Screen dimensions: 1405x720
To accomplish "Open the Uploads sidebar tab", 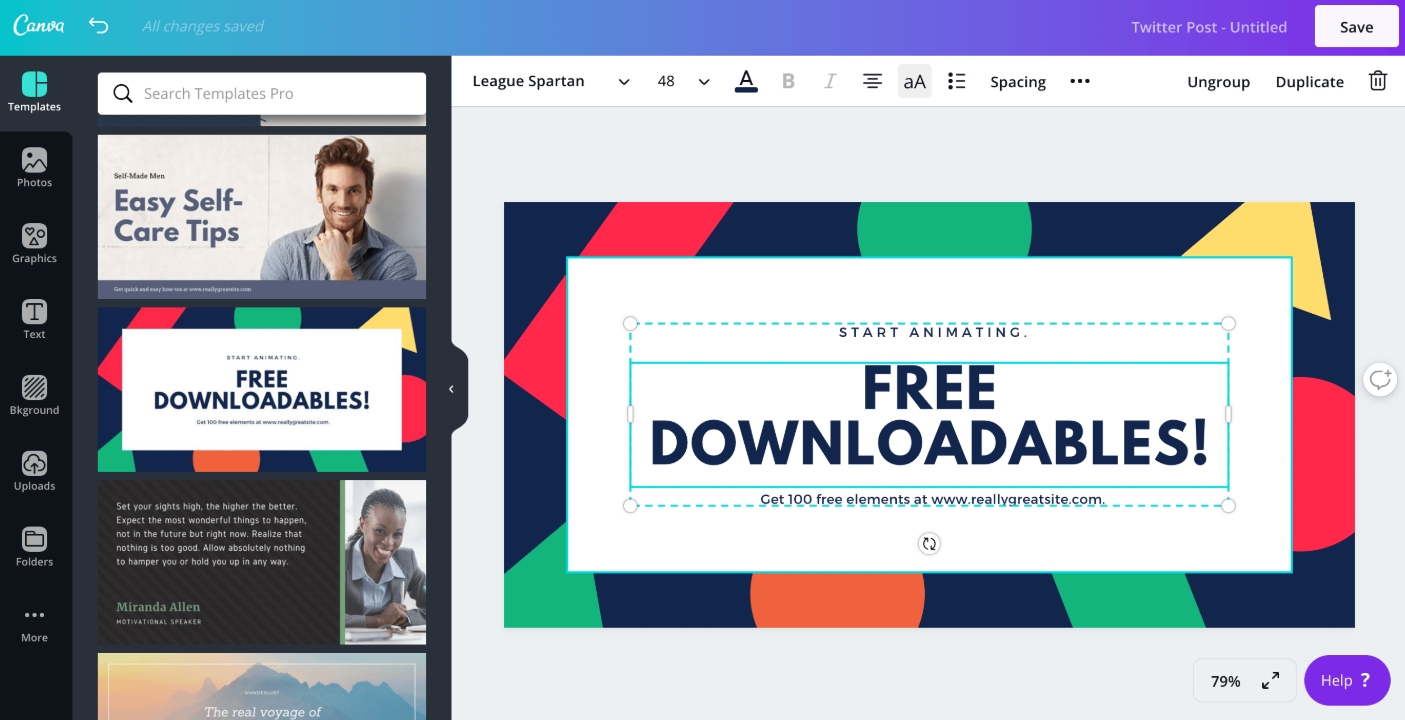I will (35, 472).
